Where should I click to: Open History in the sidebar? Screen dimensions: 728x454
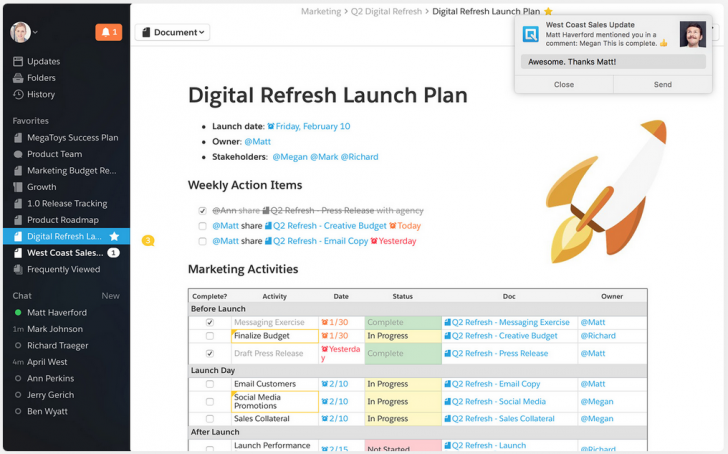tap(41, 94)
